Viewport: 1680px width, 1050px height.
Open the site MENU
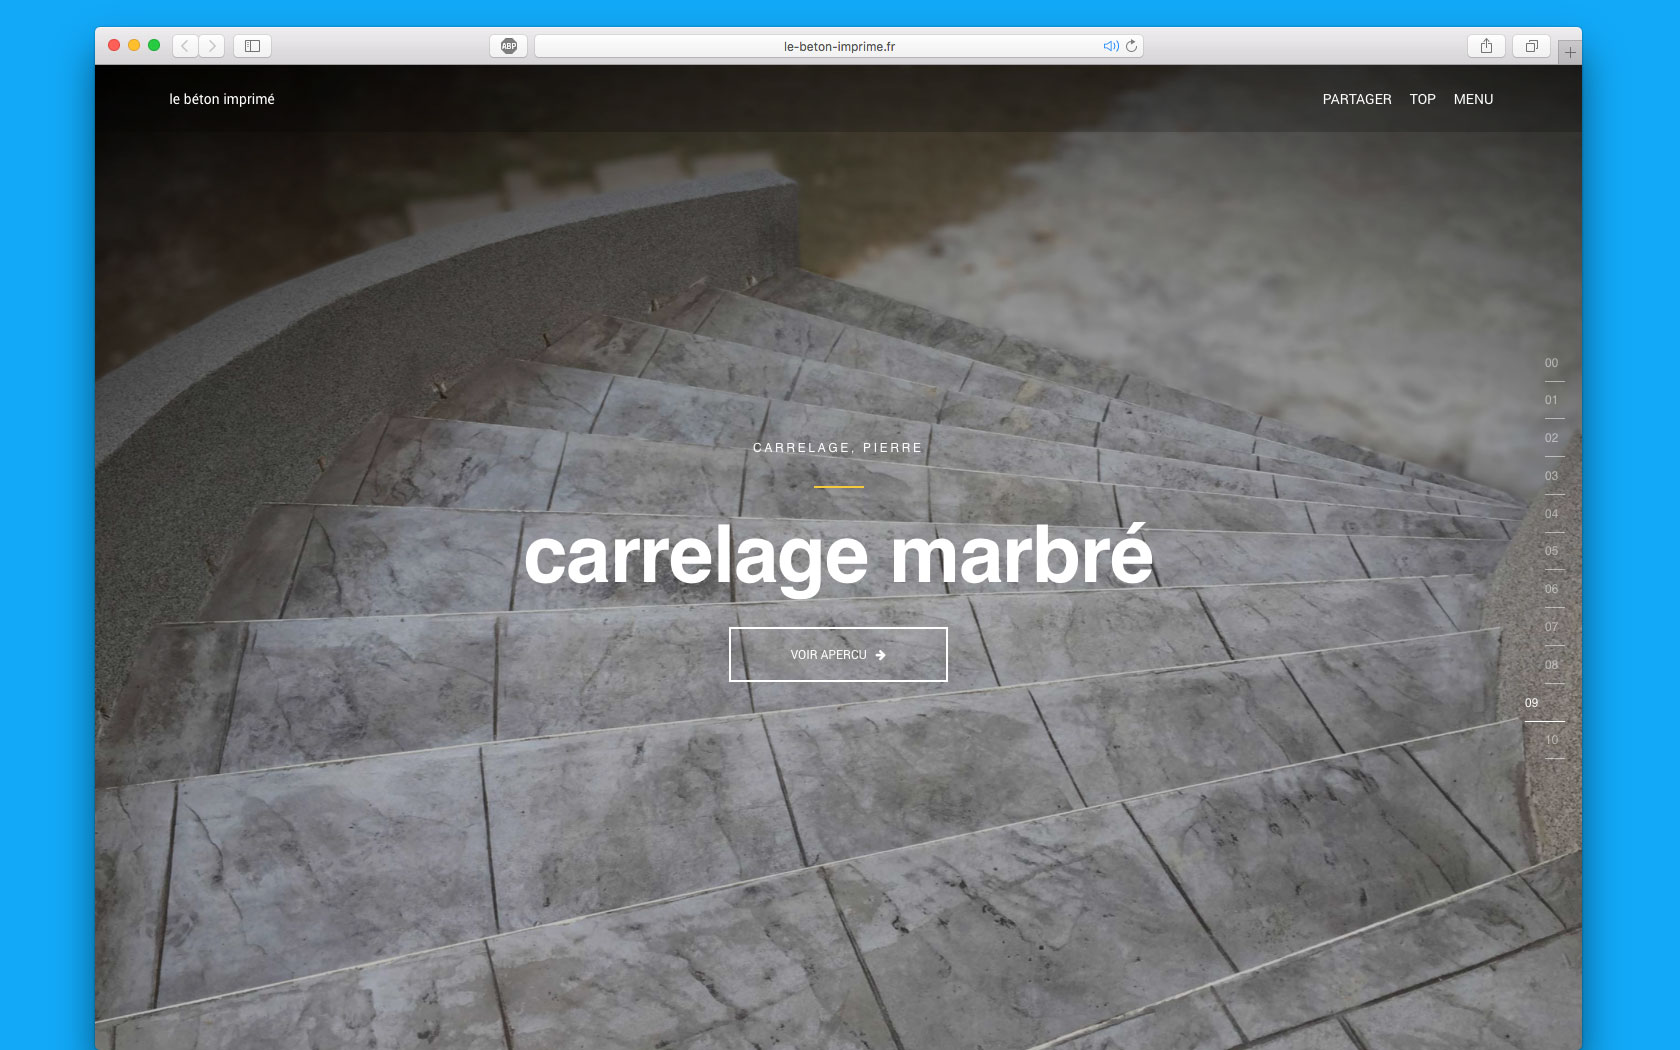(1473, 99)
